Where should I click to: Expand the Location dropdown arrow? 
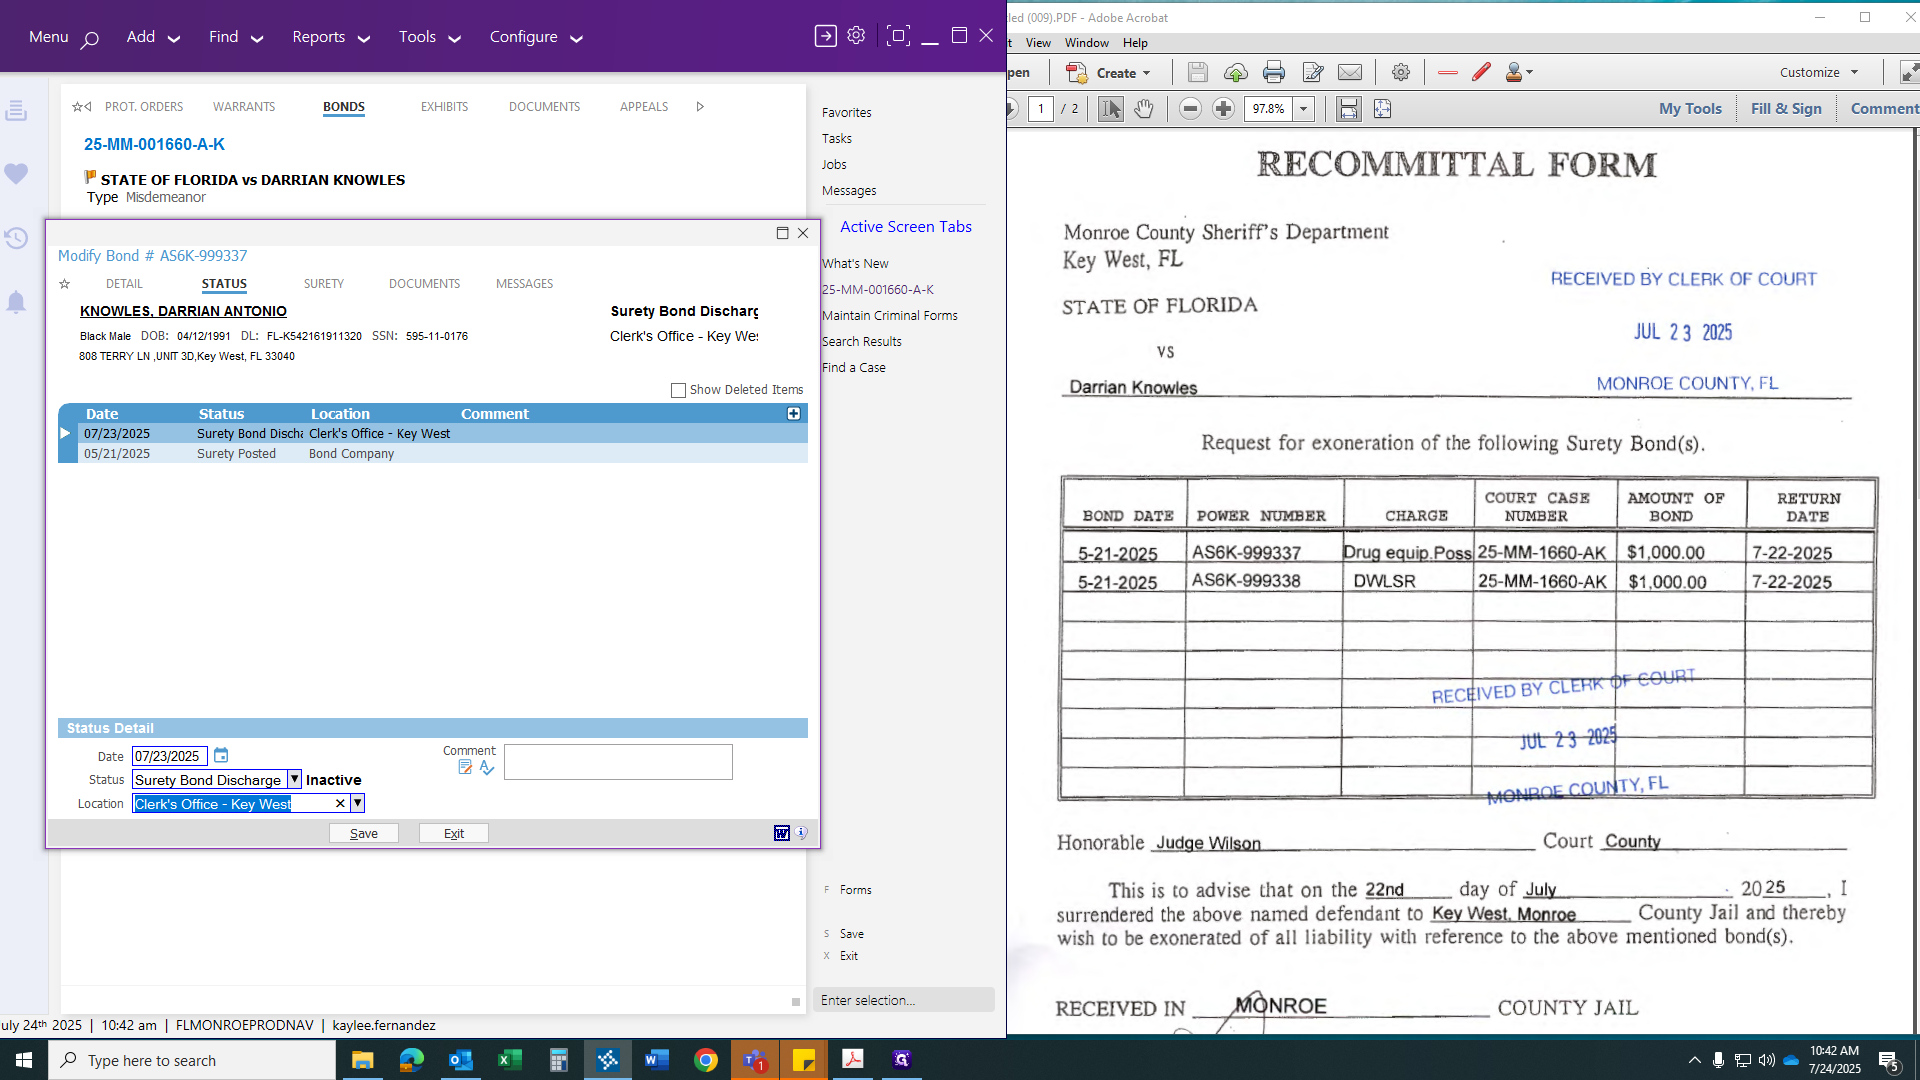coord(357,803)
